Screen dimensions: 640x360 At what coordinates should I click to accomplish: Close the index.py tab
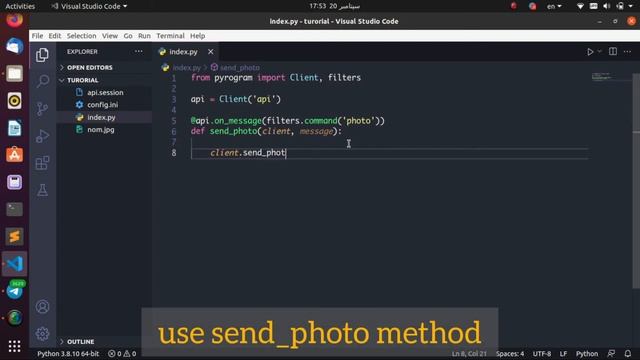click(x=210, y=52)
